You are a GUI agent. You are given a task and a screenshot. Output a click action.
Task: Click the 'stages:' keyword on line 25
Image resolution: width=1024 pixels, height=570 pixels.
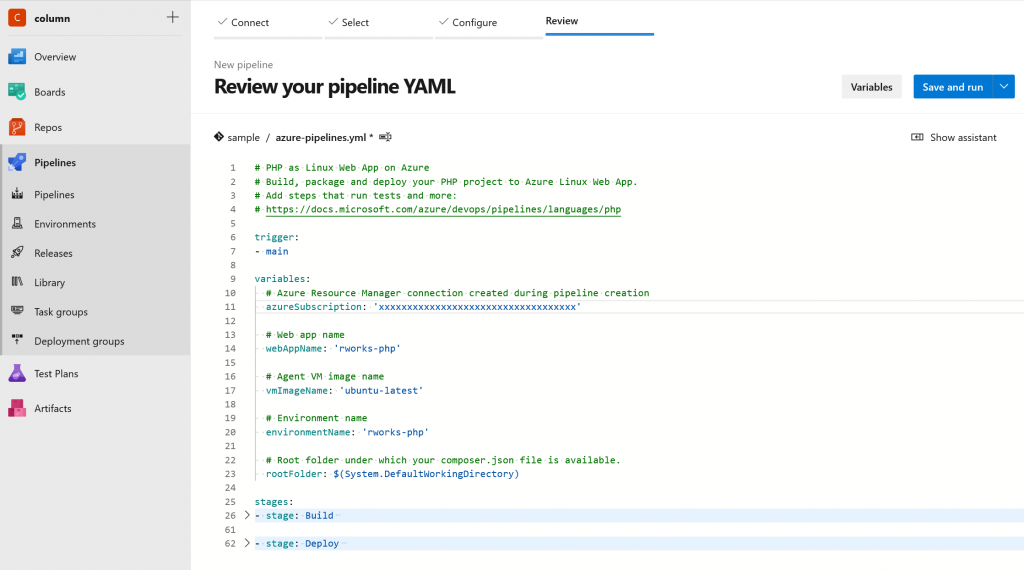pyautogui.click(x=274, y=501)
